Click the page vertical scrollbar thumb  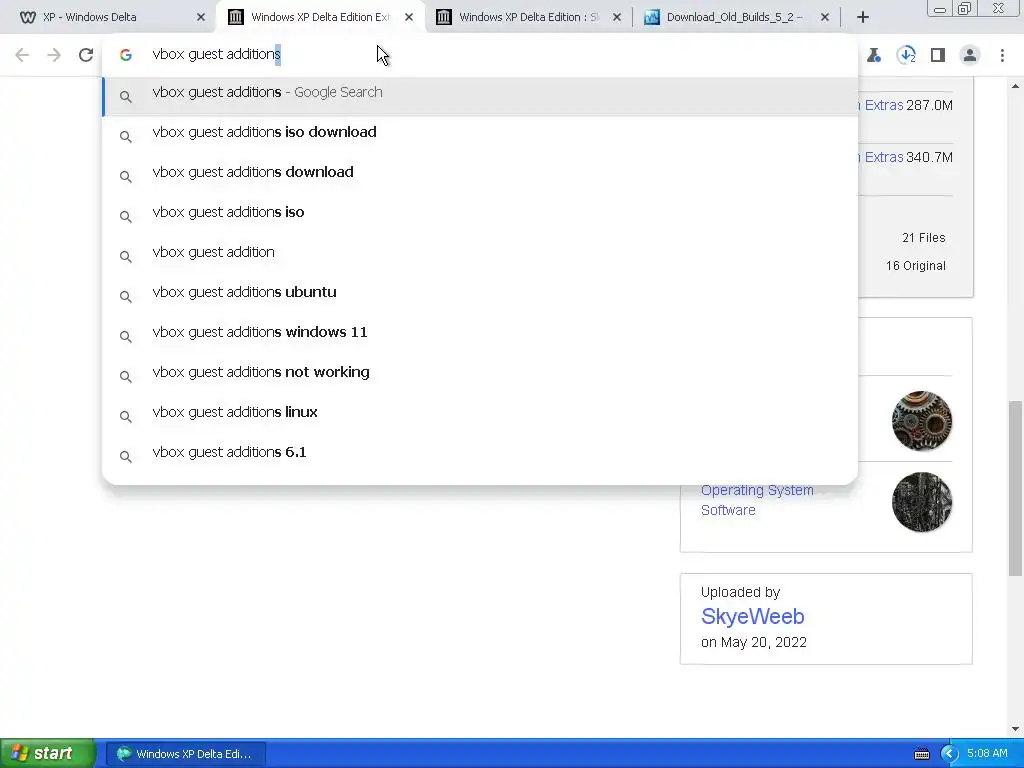[x=1015, y=488]
